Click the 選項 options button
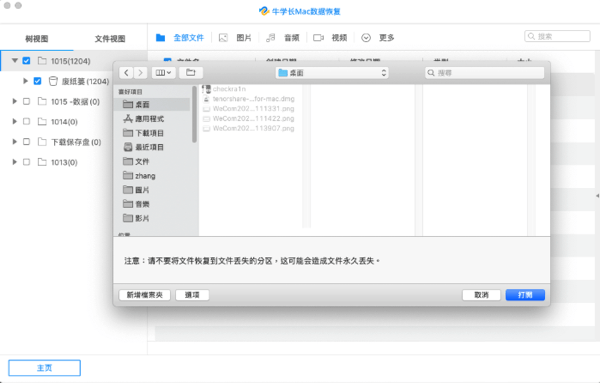The image size is (600, 388). tap(192, 295)
